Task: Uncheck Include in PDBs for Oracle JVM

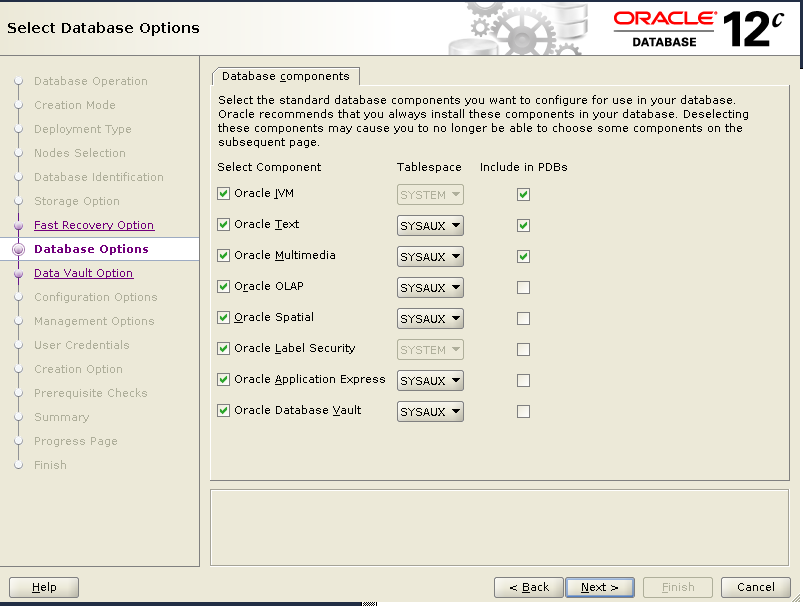Action: click(523, 195)
